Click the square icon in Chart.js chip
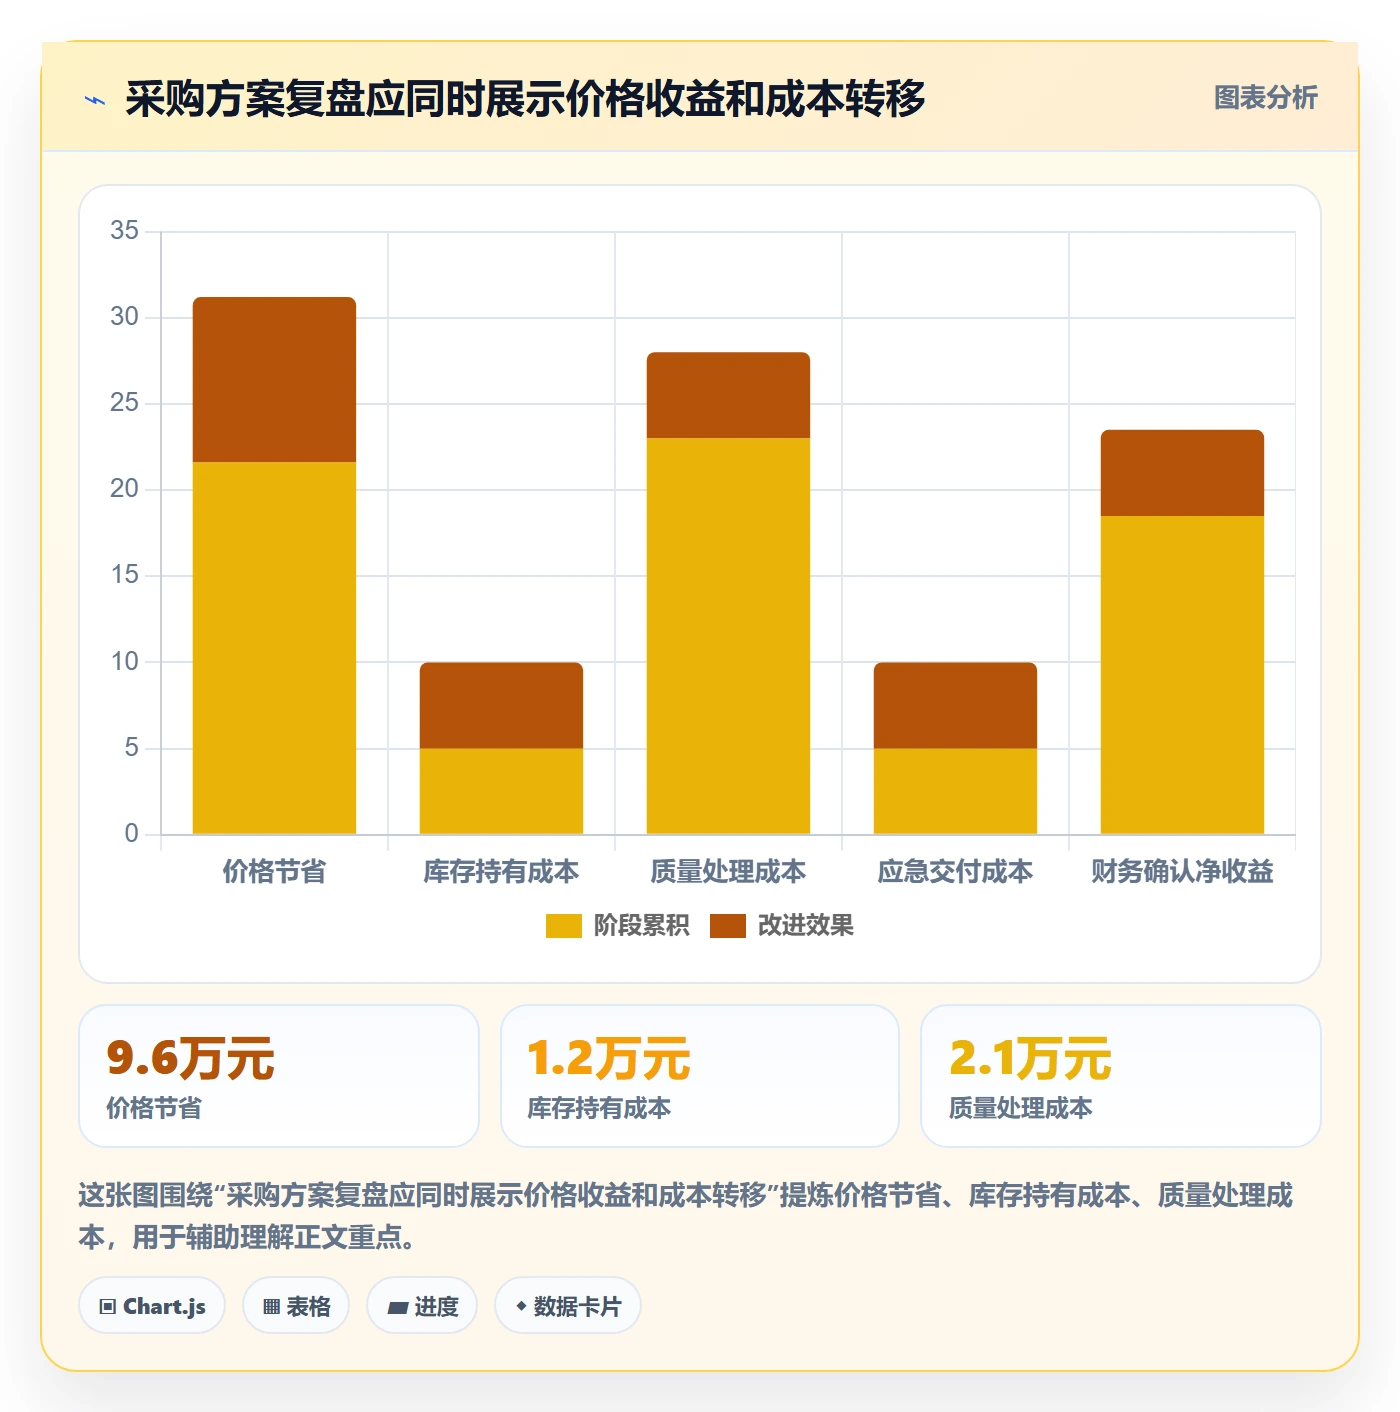This screenshot has width=1400, height=1412. [x=108, y=1307]
